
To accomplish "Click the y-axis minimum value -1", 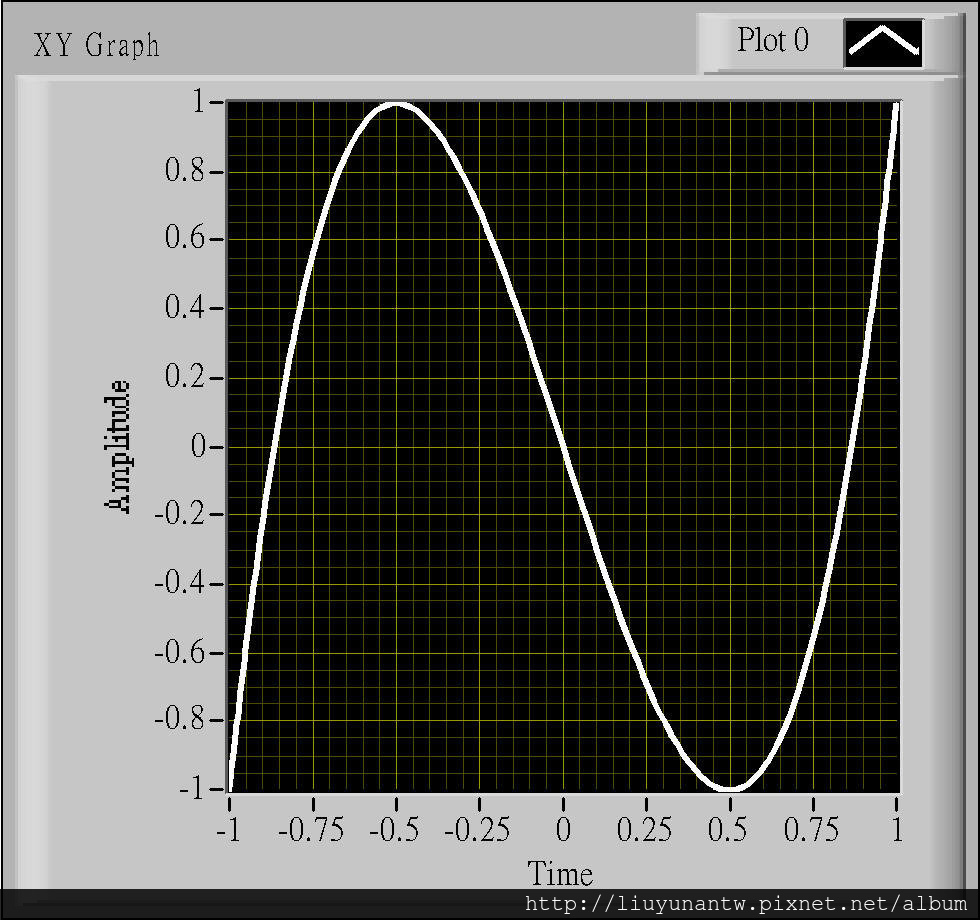I will pos(192,789).
